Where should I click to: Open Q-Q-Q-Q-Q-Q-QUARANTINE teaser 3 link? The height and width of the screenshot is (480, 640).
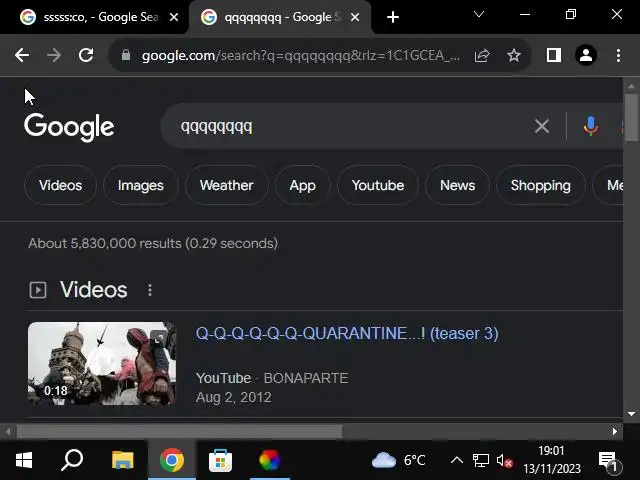(347, 333)
